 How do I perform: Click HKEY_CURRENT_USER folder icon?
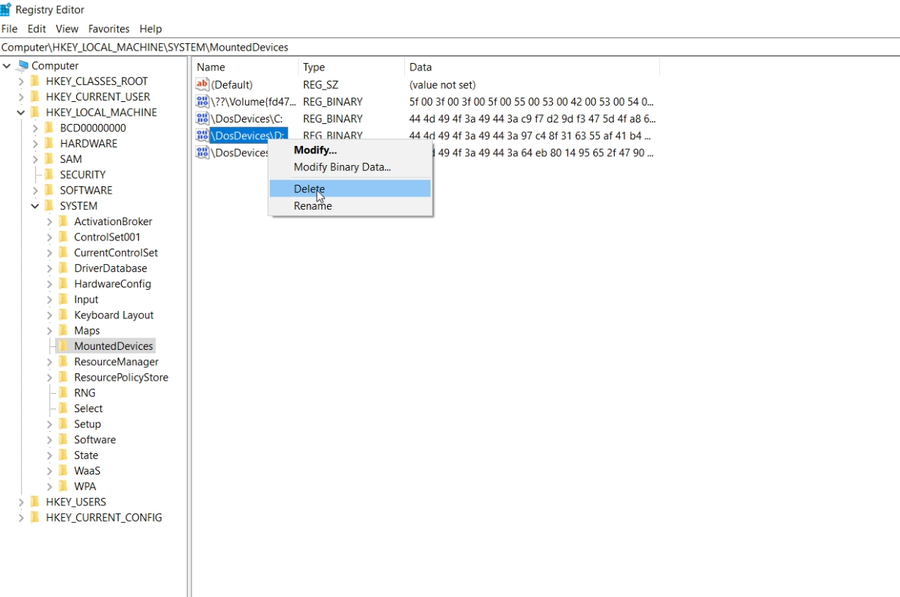(x=35, y=96)
